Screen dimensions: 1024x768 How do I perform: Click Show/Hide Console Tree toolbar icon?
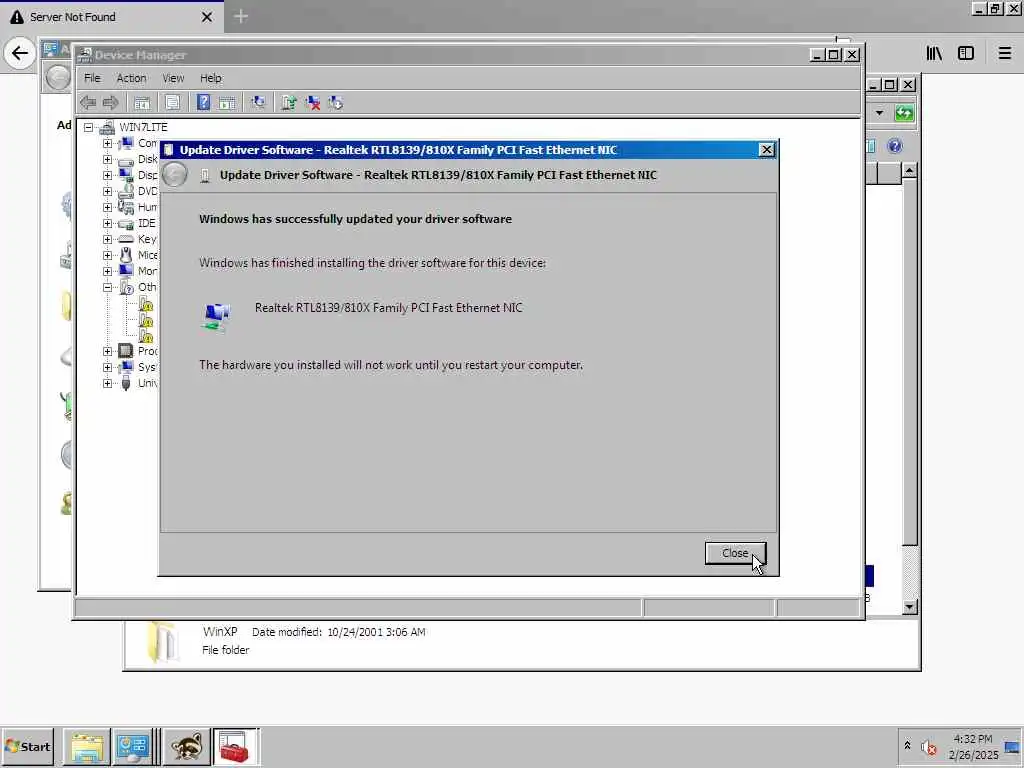(142, 103)
